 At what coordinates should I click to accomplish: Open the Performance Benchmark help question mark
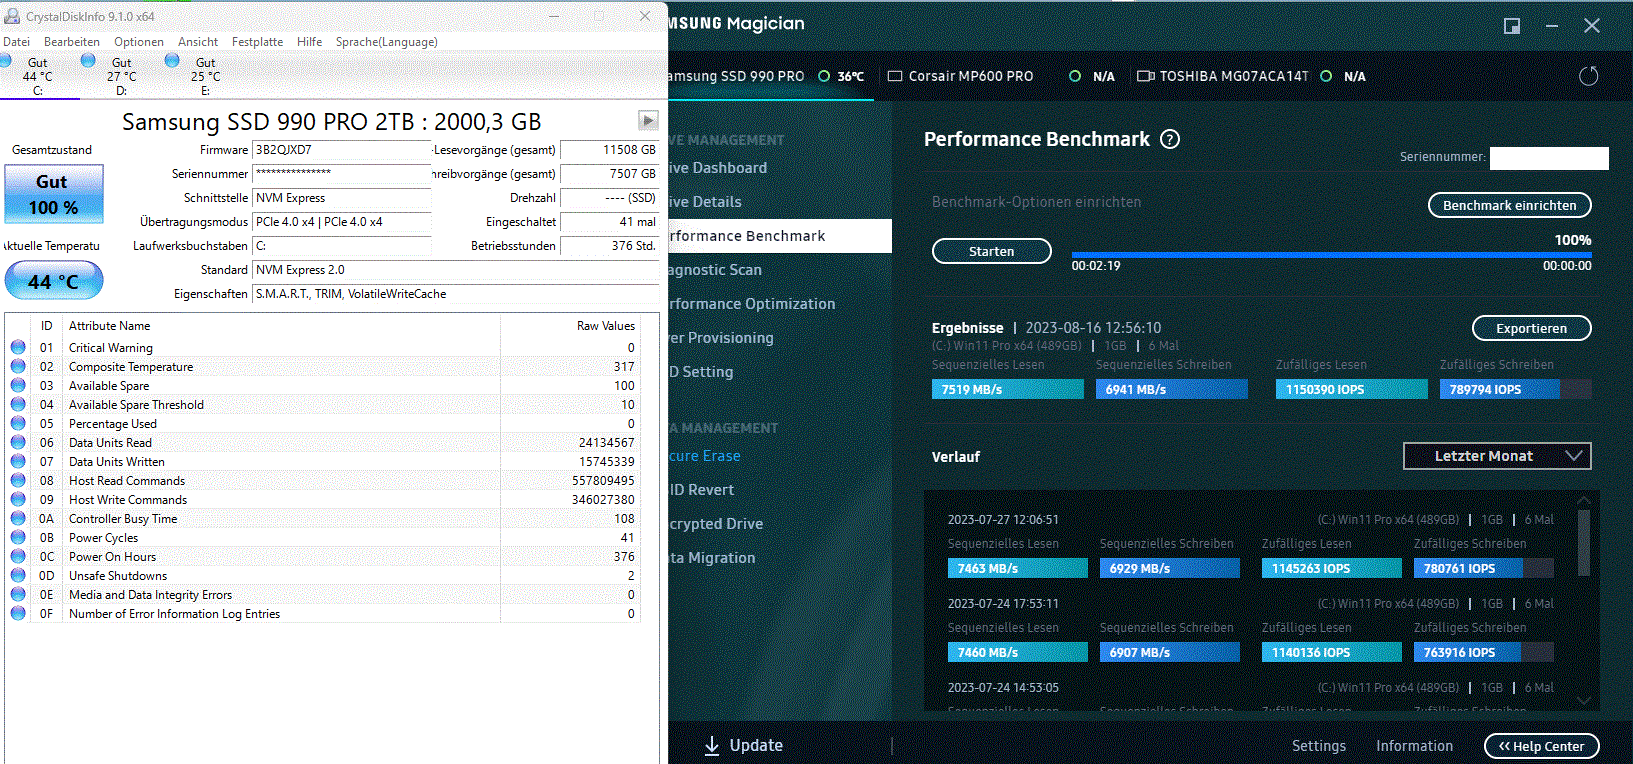[x=1170, y=139]
